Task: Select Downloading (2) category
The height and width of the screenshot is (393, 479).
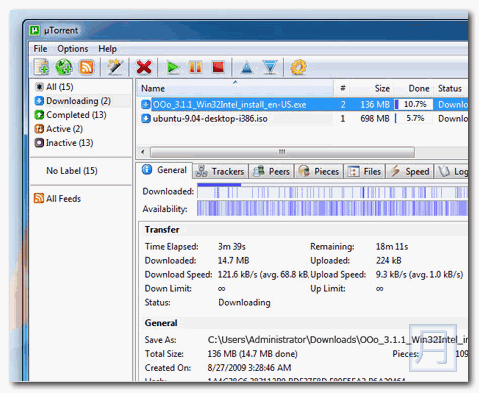Action: [73, 101]
